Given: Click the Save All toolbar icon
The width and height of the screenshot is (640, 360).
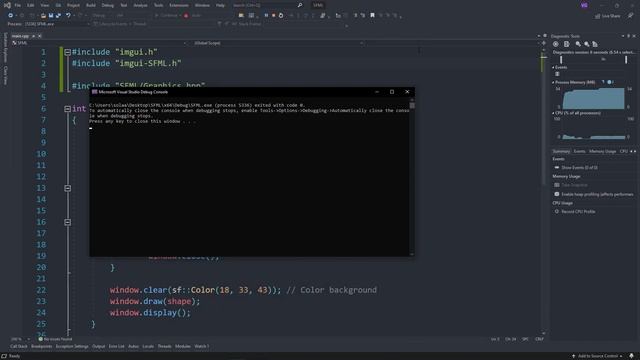Looking at the screenshot, I should pyautogui.click(x=58, y=16).
